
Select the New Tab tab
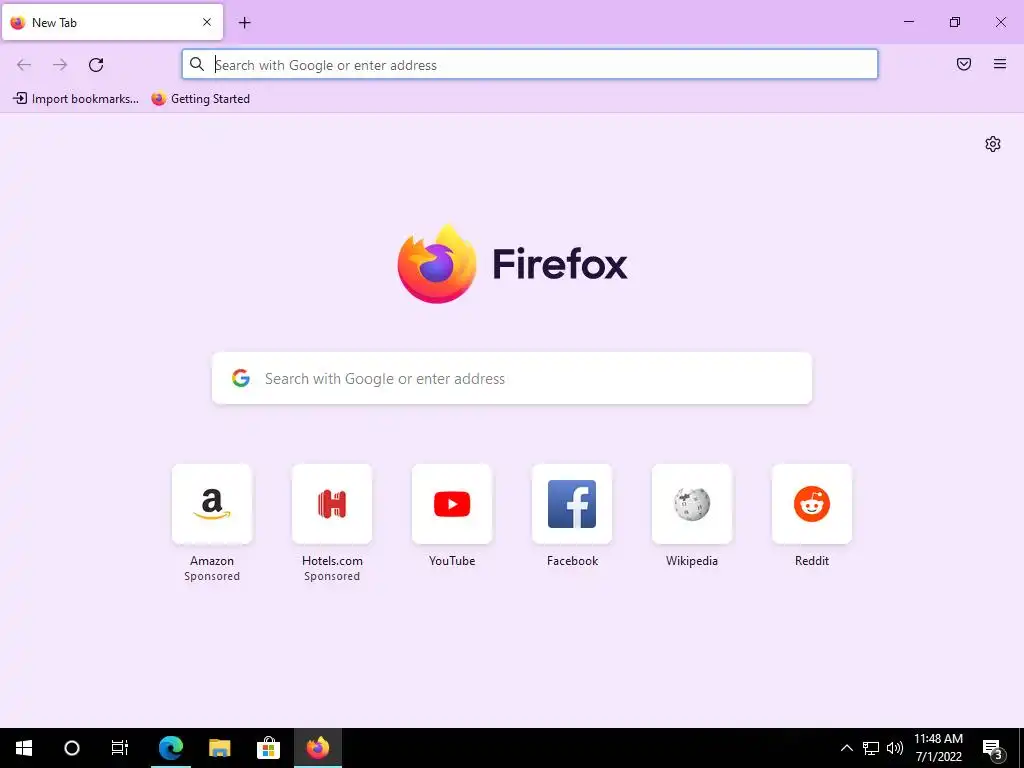point(112,22)
